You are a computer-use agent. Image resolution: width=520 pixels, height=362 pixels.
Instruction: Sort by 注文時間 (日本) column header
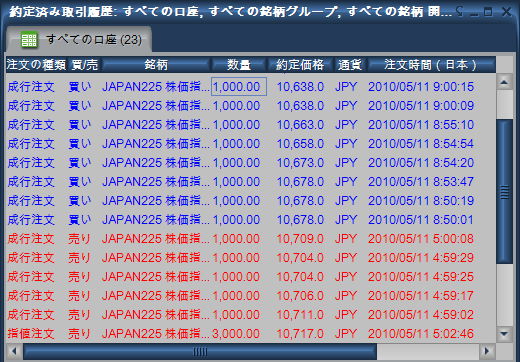(431, 64)
